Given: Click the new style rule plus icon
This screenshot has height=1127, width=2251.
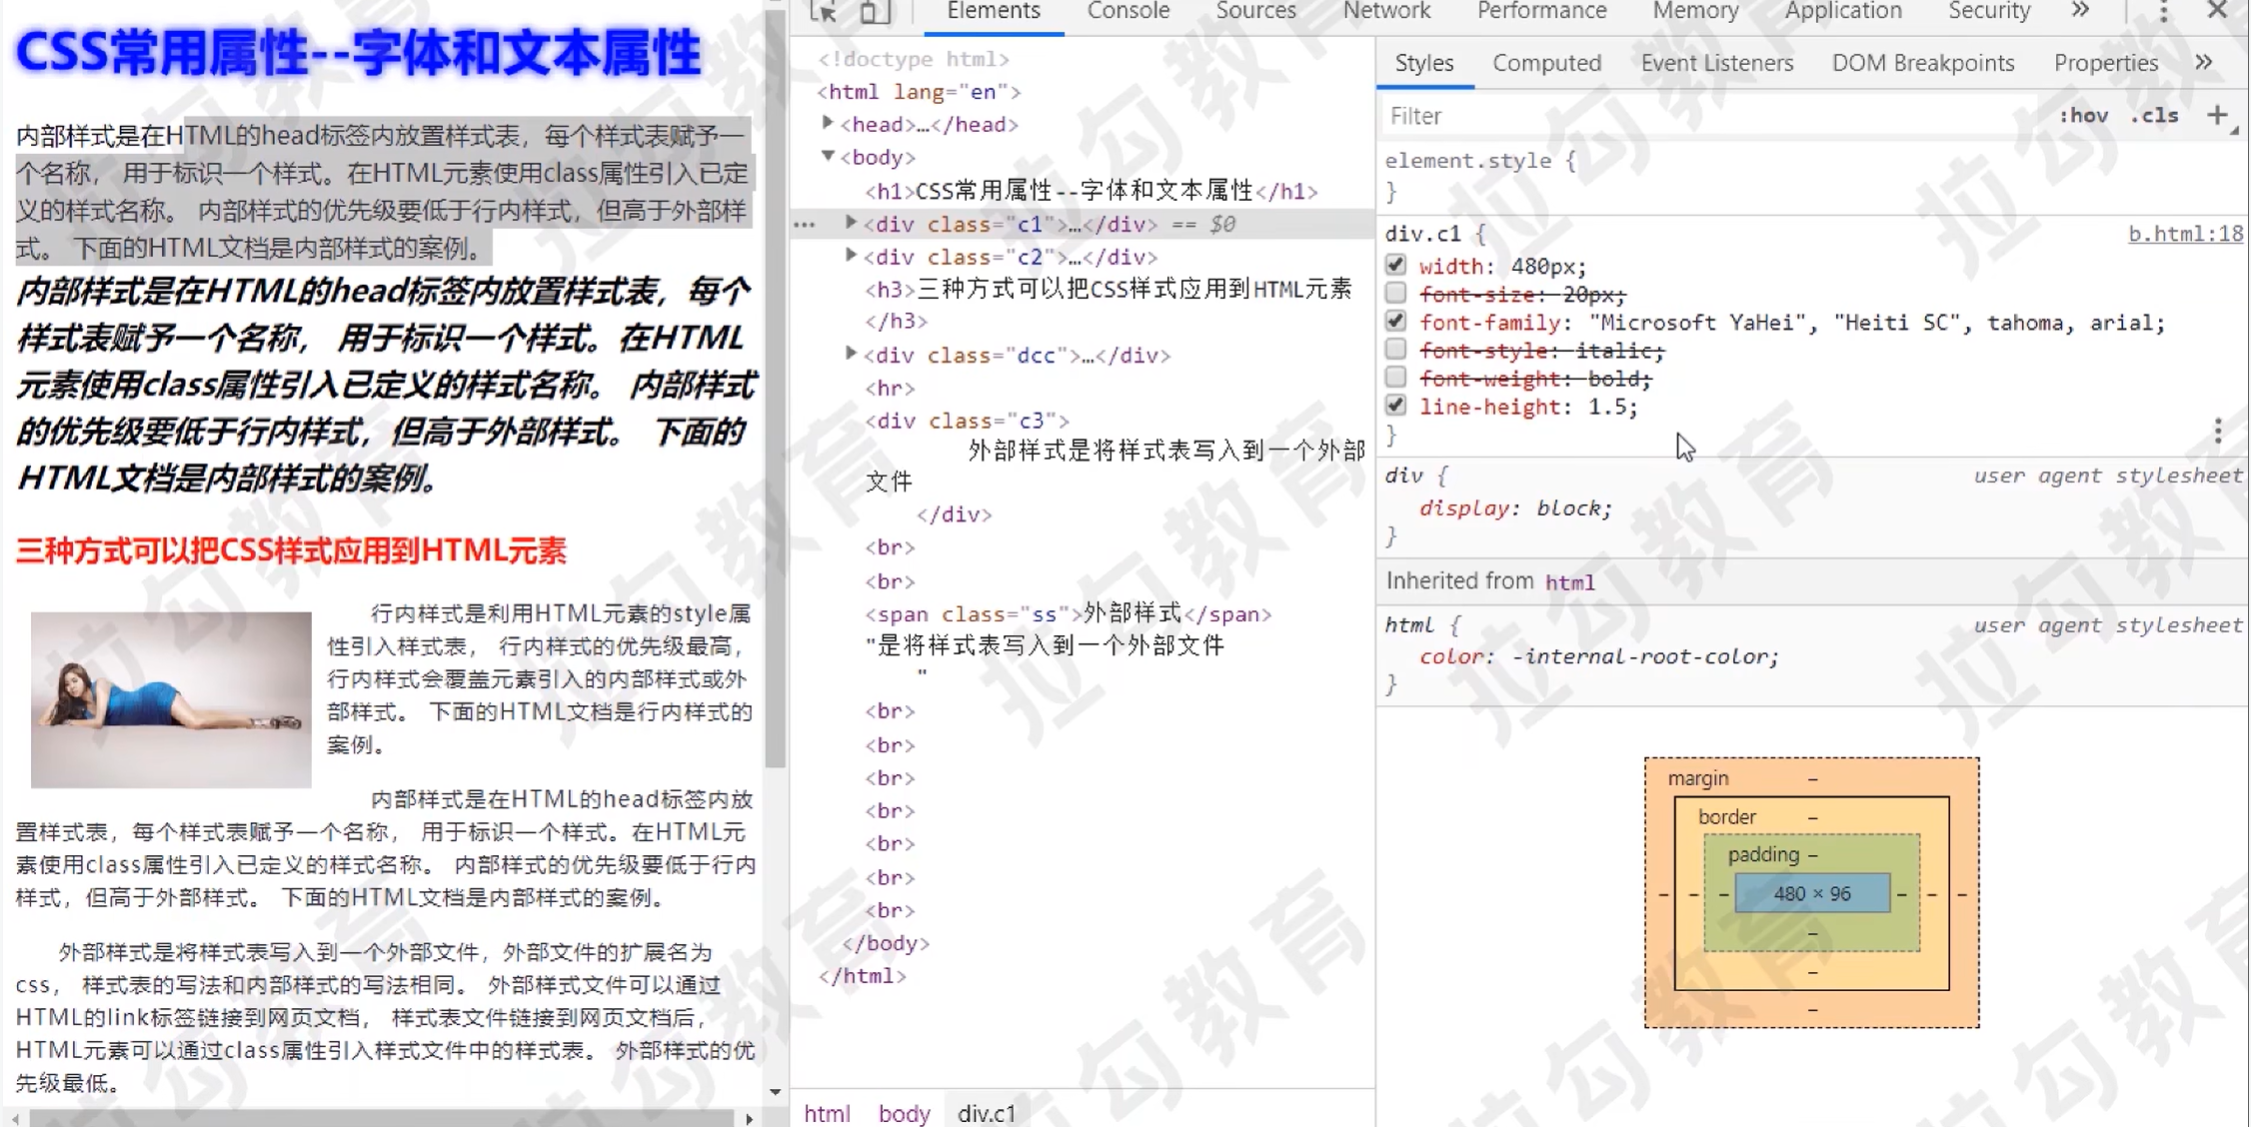Looking at the screenshot, I should (2217, 115).
